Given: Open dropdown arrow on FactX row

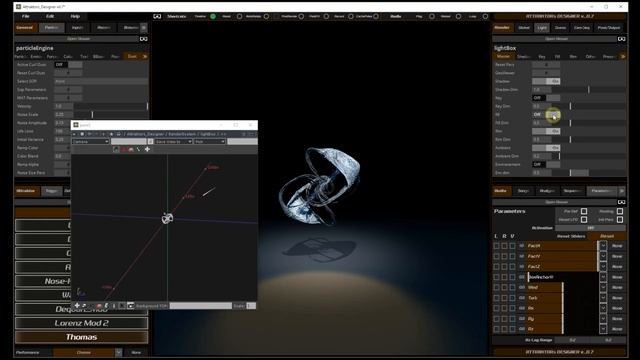Looking at the screenshot, I should [x=603, y=246].
